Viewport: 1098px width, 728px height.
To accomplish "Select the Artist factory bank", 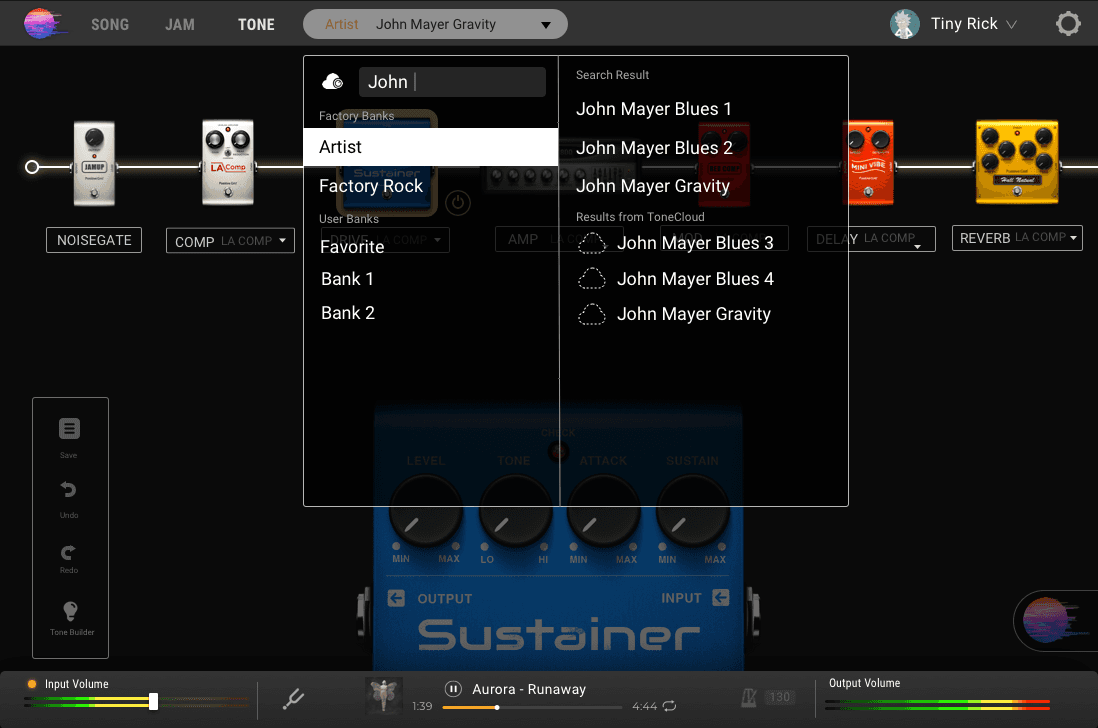I will (431, 147).
